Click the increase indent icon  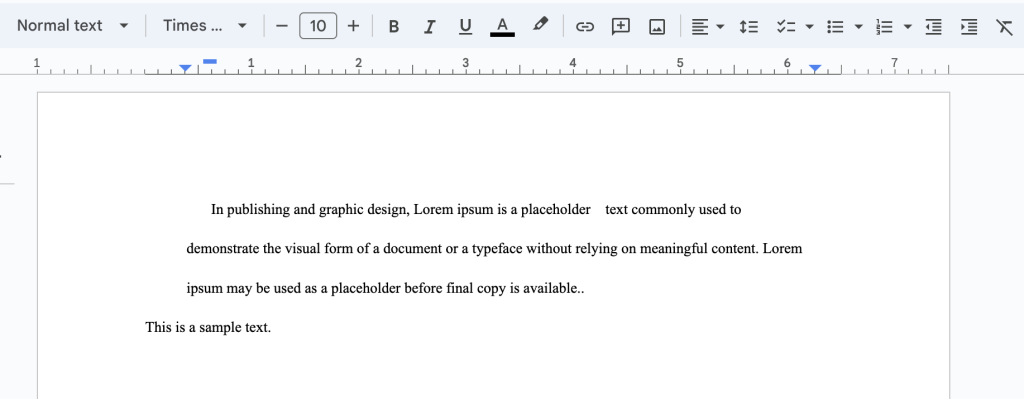(x=969, y=27)
